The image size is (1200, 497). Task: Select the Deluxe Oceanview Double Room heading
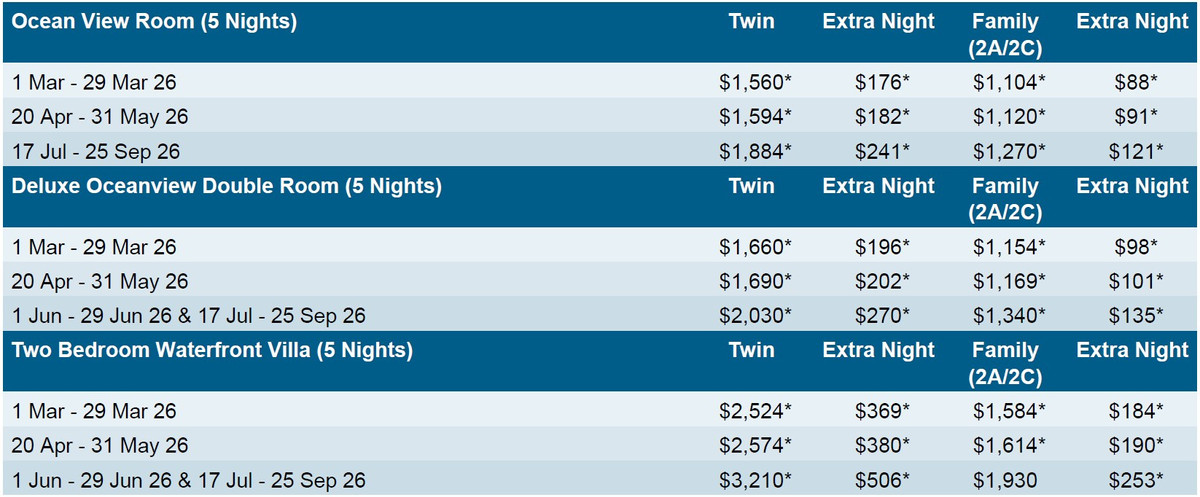[227, 186]
